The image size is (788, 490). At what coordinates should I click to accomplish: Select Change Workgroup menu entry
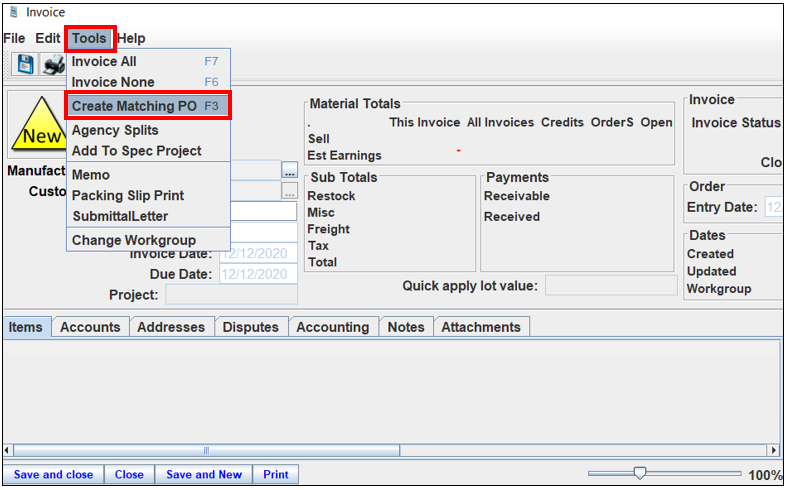click(x=148, y=240)
